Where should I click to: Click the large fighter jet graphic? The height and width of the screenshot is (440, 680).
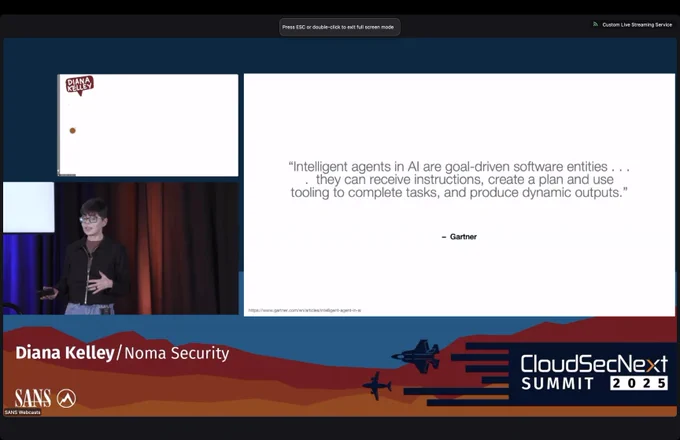[x=416, y=355]
